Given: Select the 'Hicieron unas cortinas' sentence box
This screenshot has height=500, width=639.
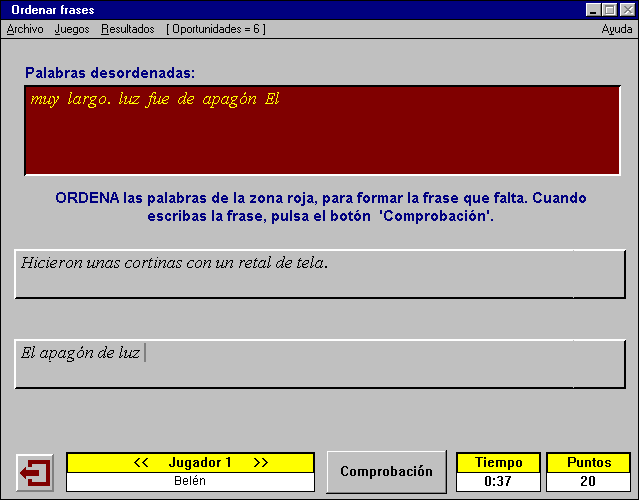Looking at the screenshot, I should click(x=320, y=273).
